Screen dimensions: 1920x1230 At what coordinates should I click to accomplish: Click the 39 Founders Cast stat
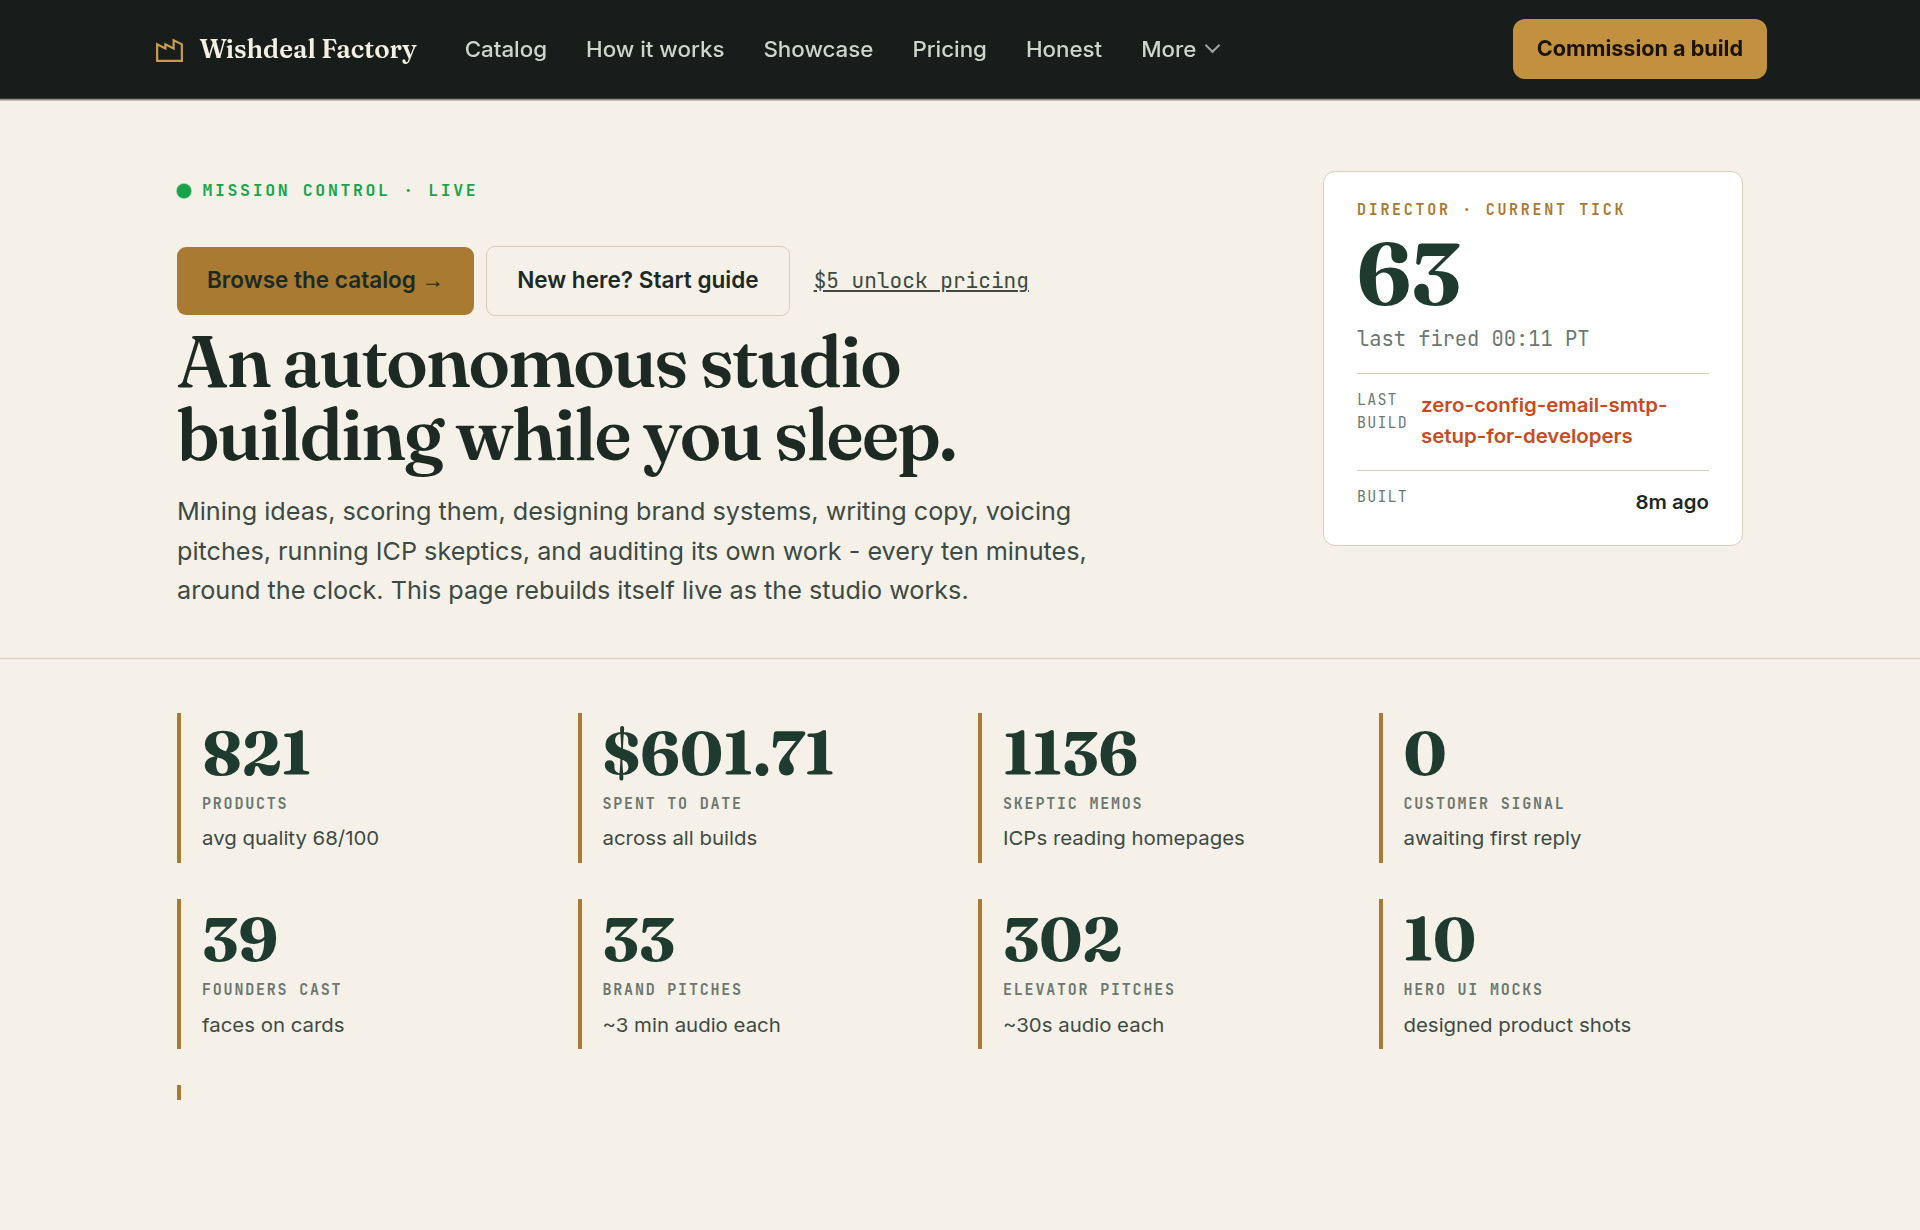click(359, 974)
